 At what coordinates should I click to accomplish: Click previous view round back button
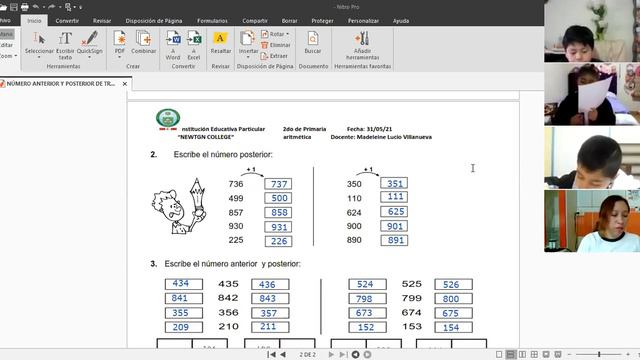tap(356, 354)
